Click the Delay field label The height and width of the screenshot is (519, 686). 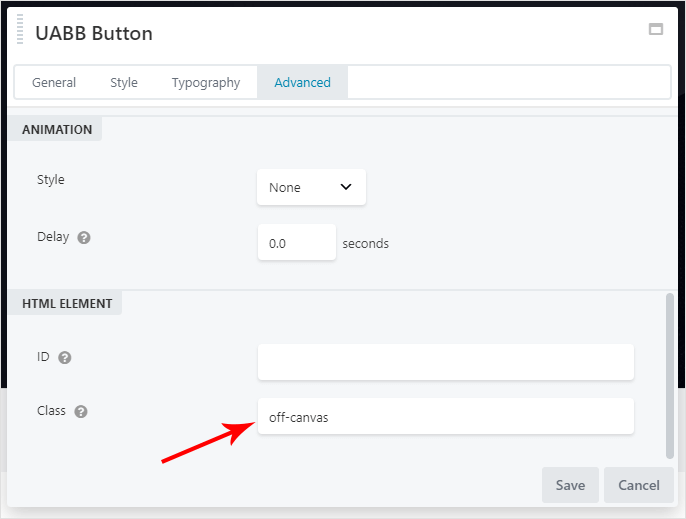(53, 237)
